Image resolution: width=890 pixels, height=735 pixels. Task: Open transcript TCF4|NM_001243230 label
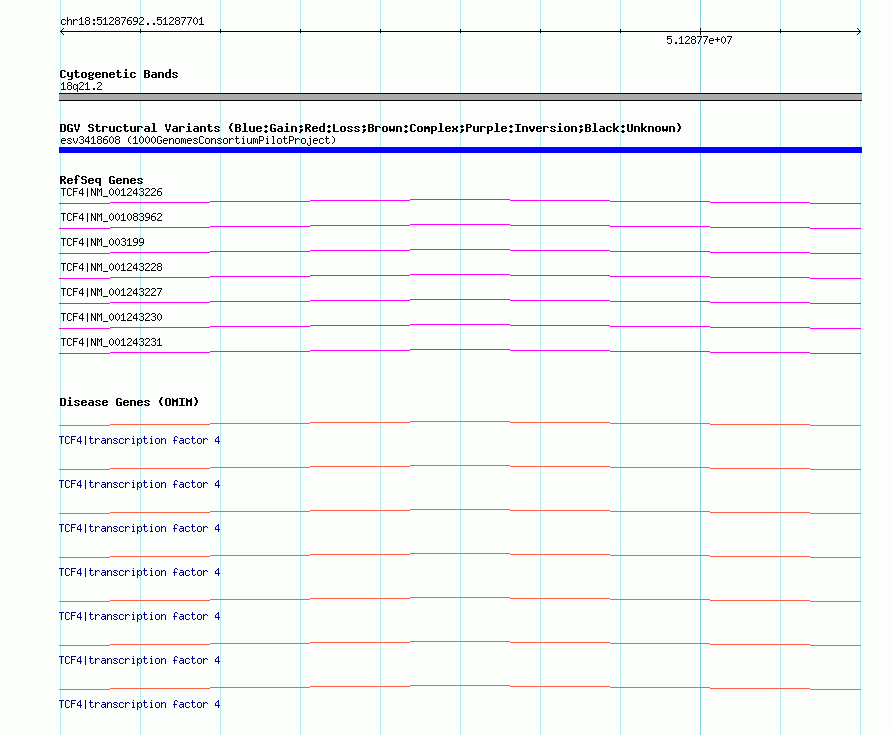point(111,317)
